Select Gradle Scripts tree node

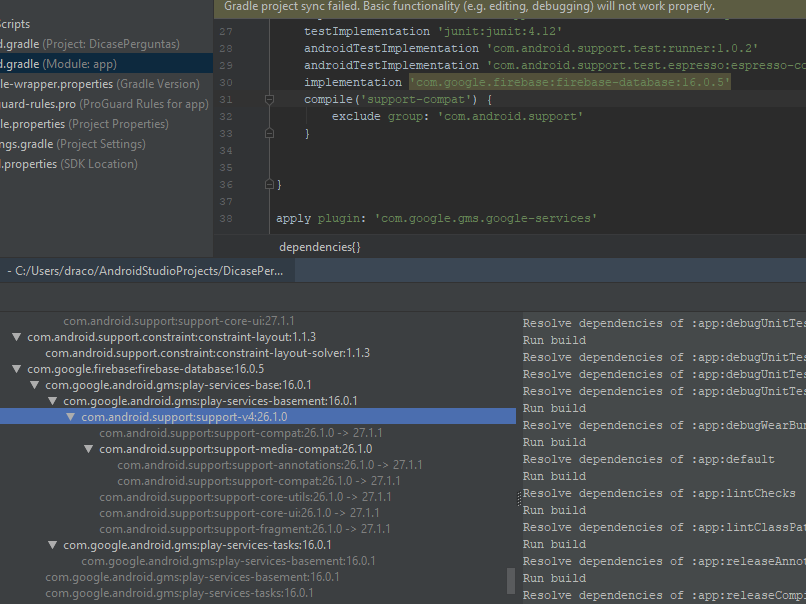pos(15,24)
